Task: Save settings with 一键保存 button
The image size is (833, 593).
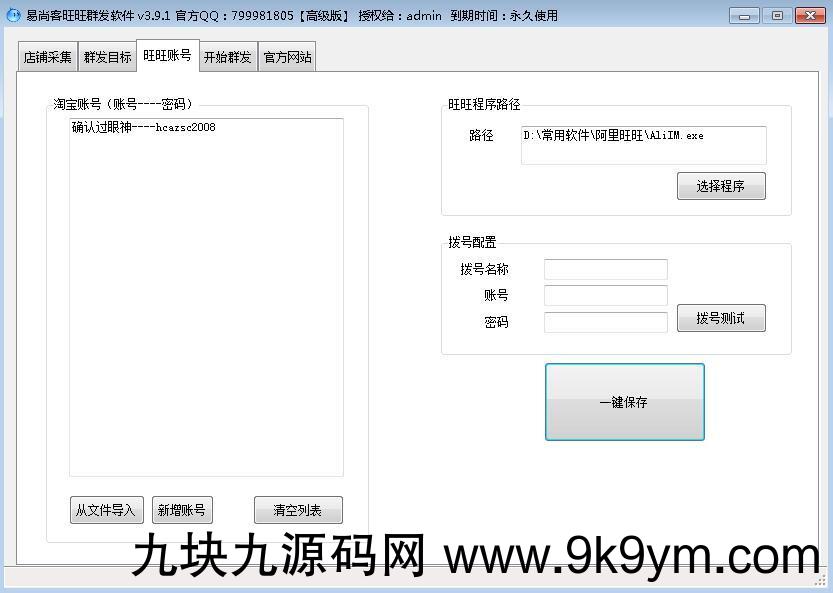Action: (x=624, y=402)
